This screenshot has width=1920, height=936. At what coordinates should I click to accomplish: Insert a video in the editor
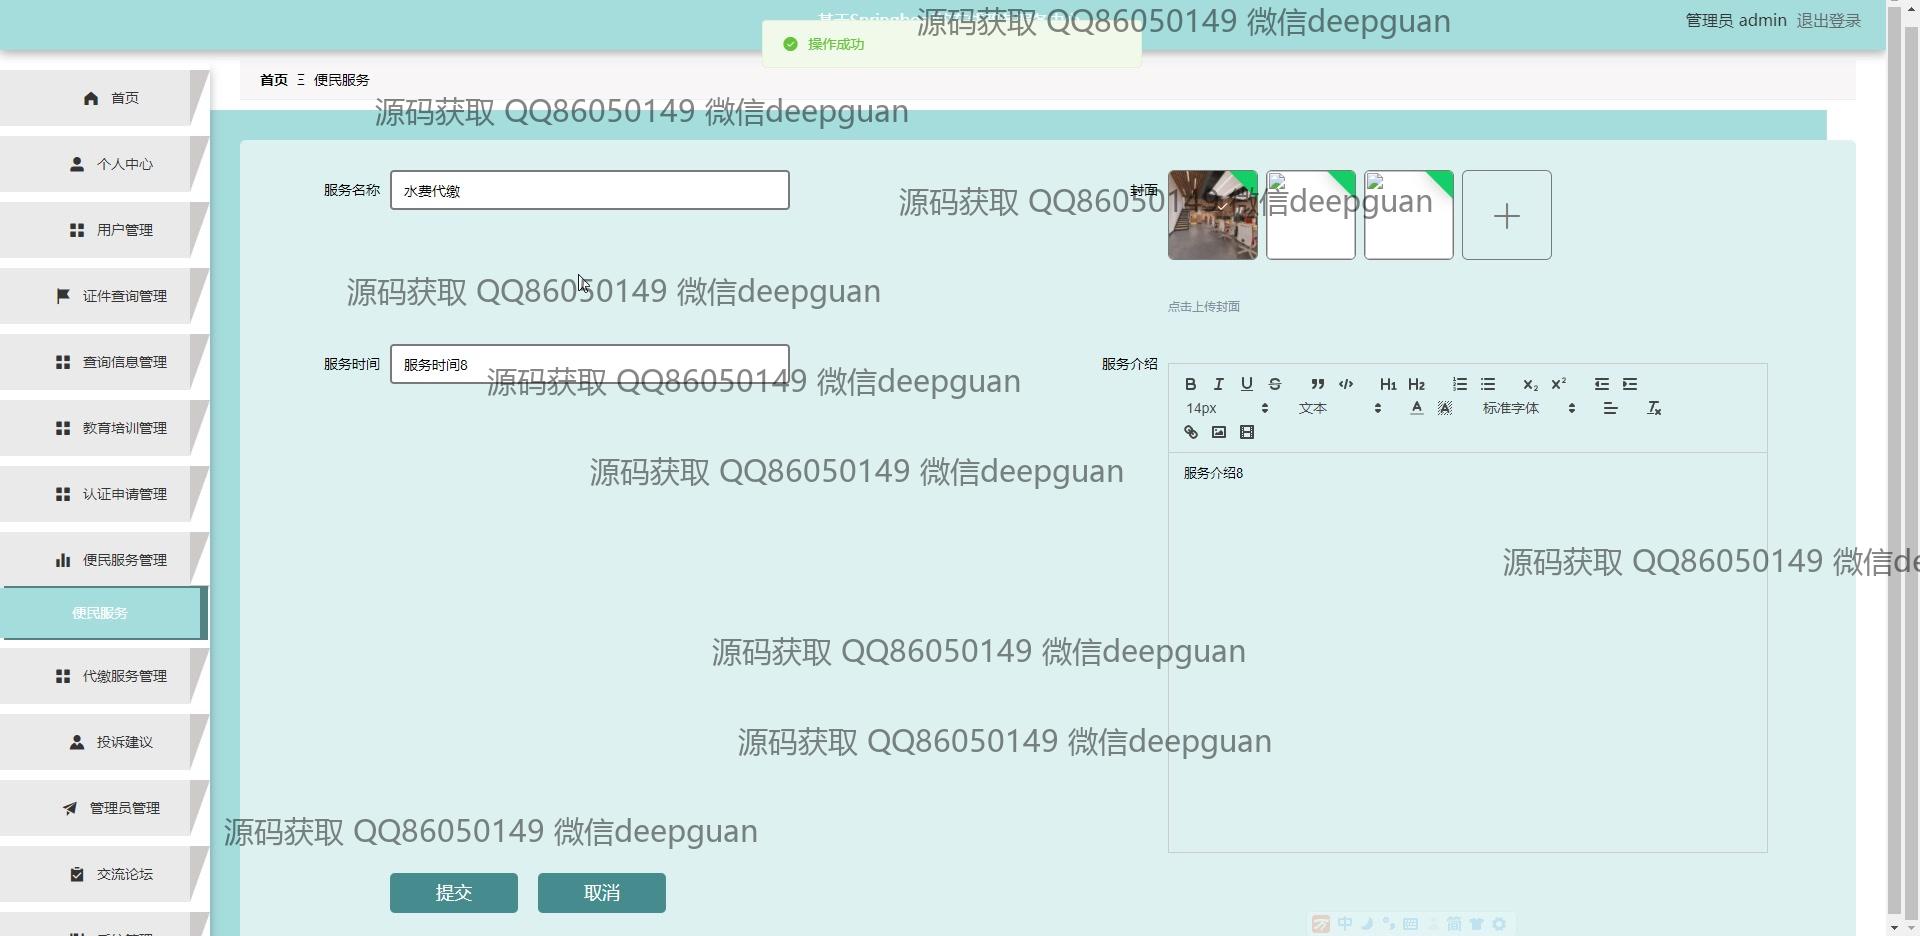[1246, 432]
